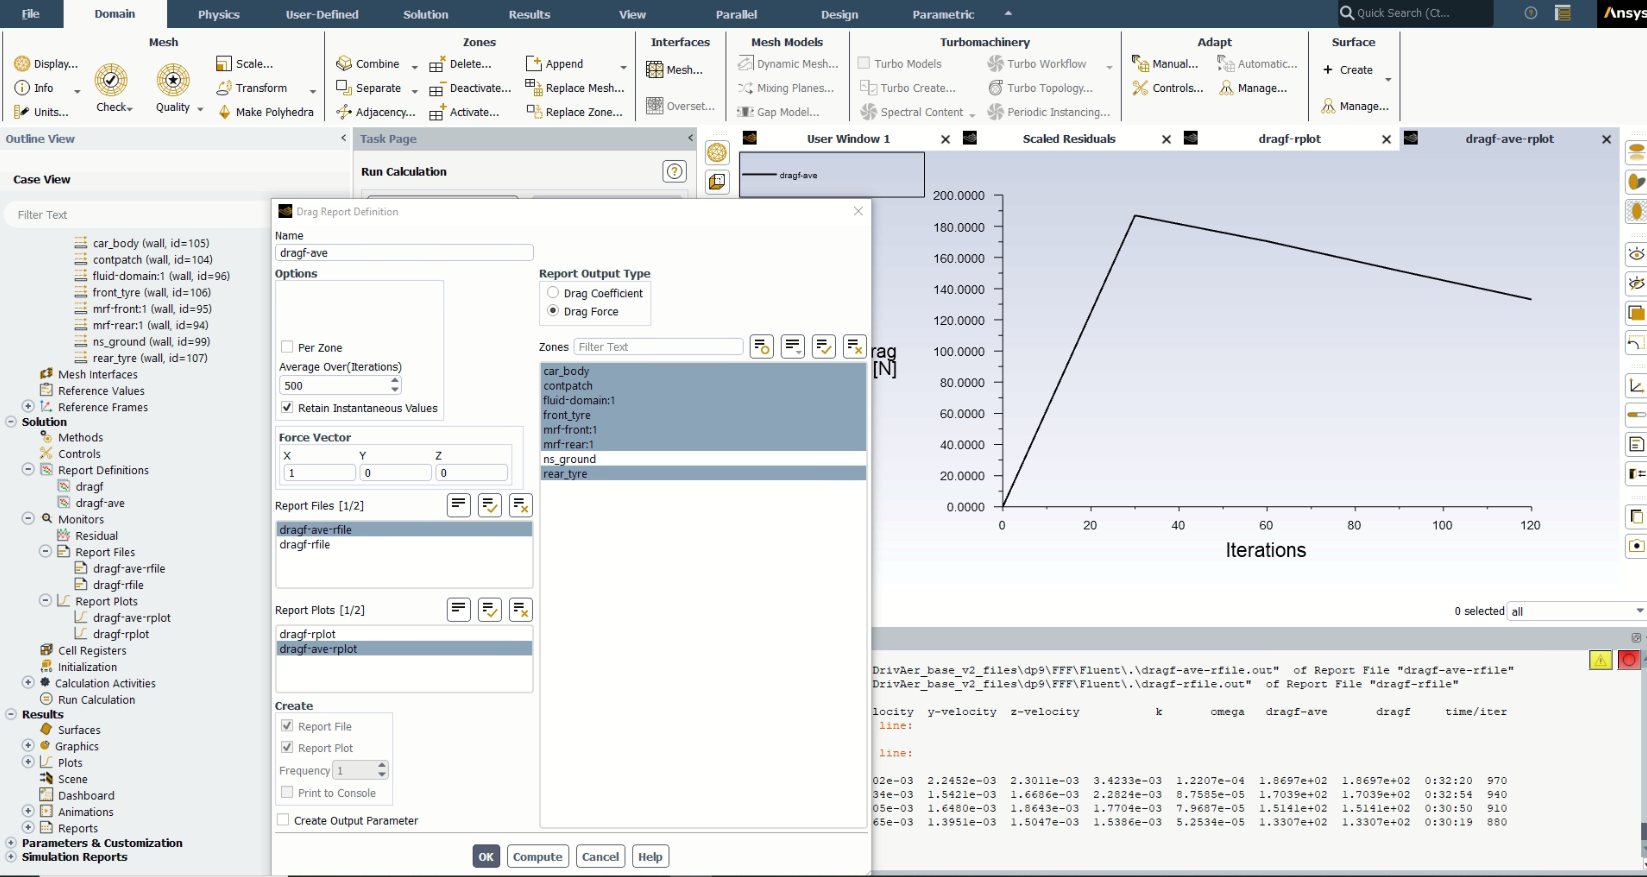The width and height of the screenshot is (1647, 877).
Task: Switch to dragf-rplot window tab
Action: coord(1289,139)
